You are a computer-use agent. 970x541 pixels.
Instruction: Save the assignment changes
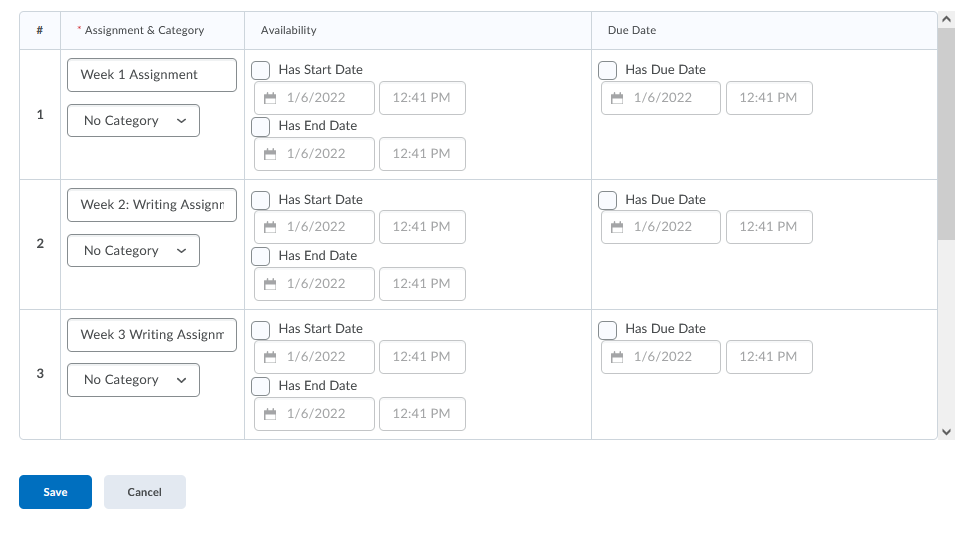(x=55, y=492)
